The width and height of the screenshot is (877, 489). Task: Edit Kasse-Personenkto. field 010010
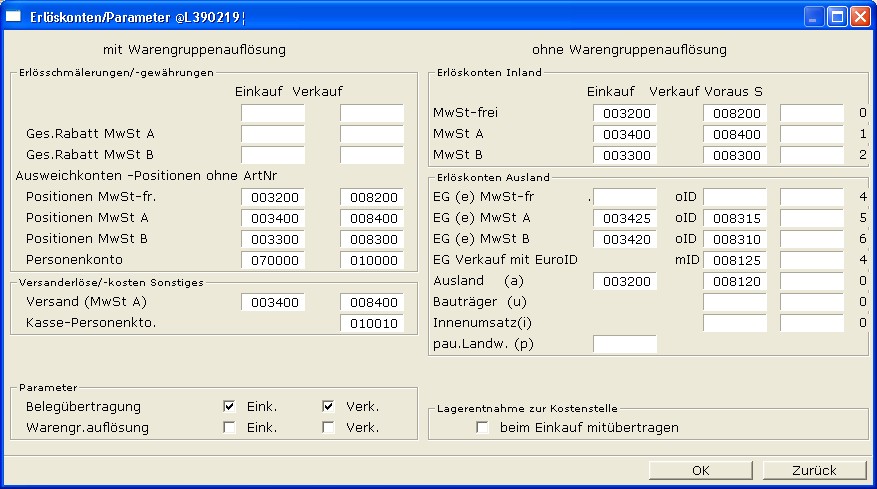click(371, 323)
